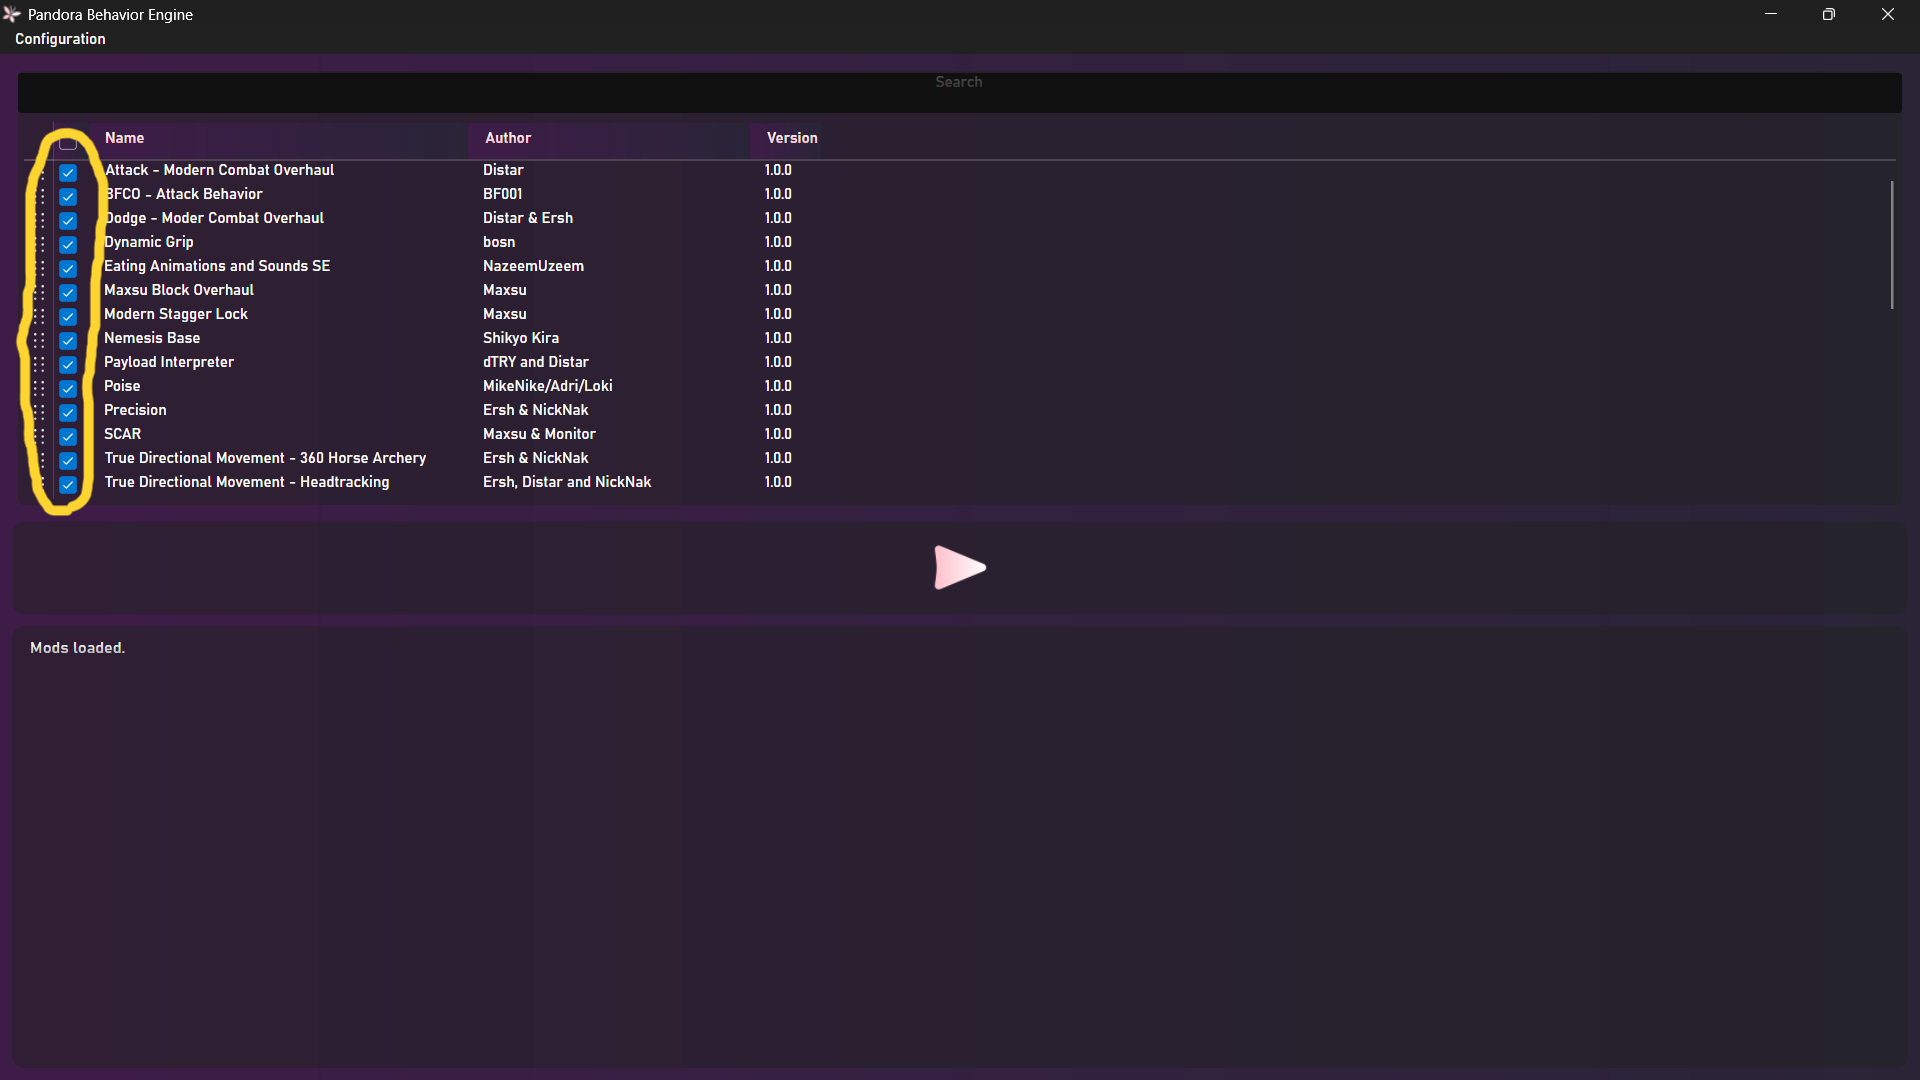
Task: Disable Modern Stagger Lock checkbox
Action: 68,316
